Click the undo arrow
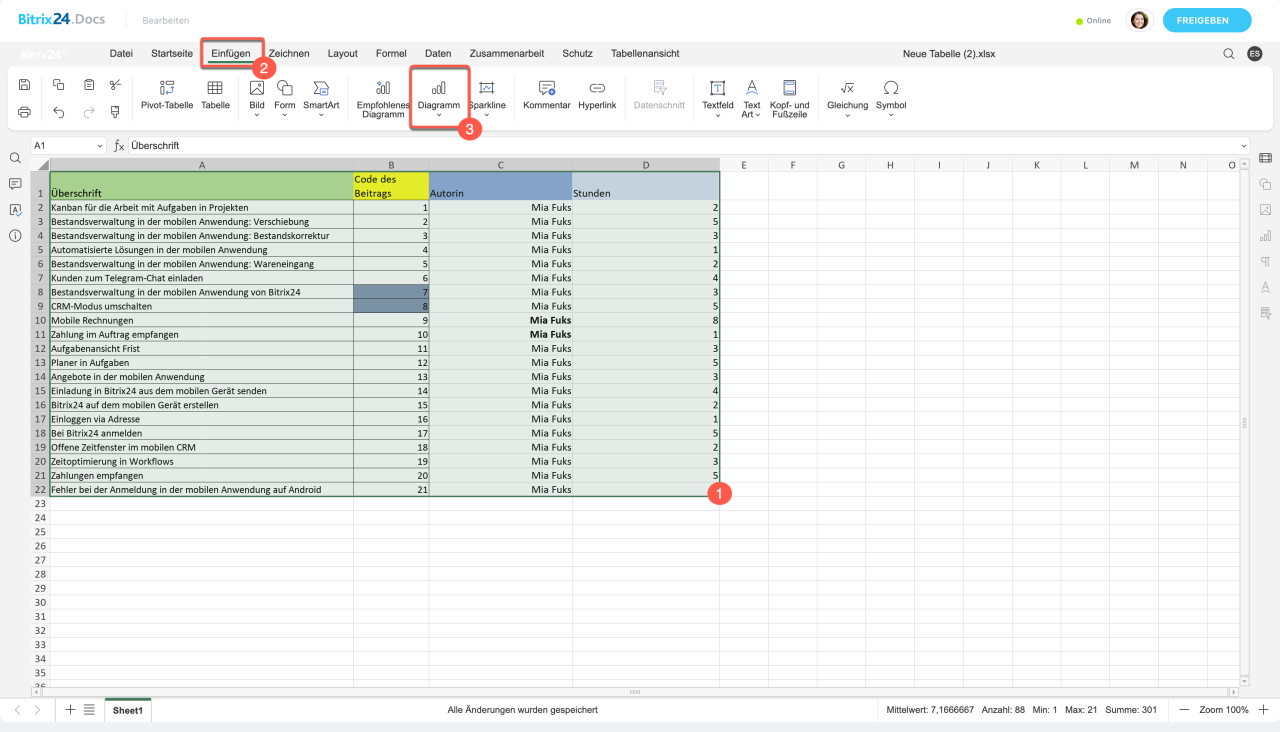 click(x=59, y=112)
